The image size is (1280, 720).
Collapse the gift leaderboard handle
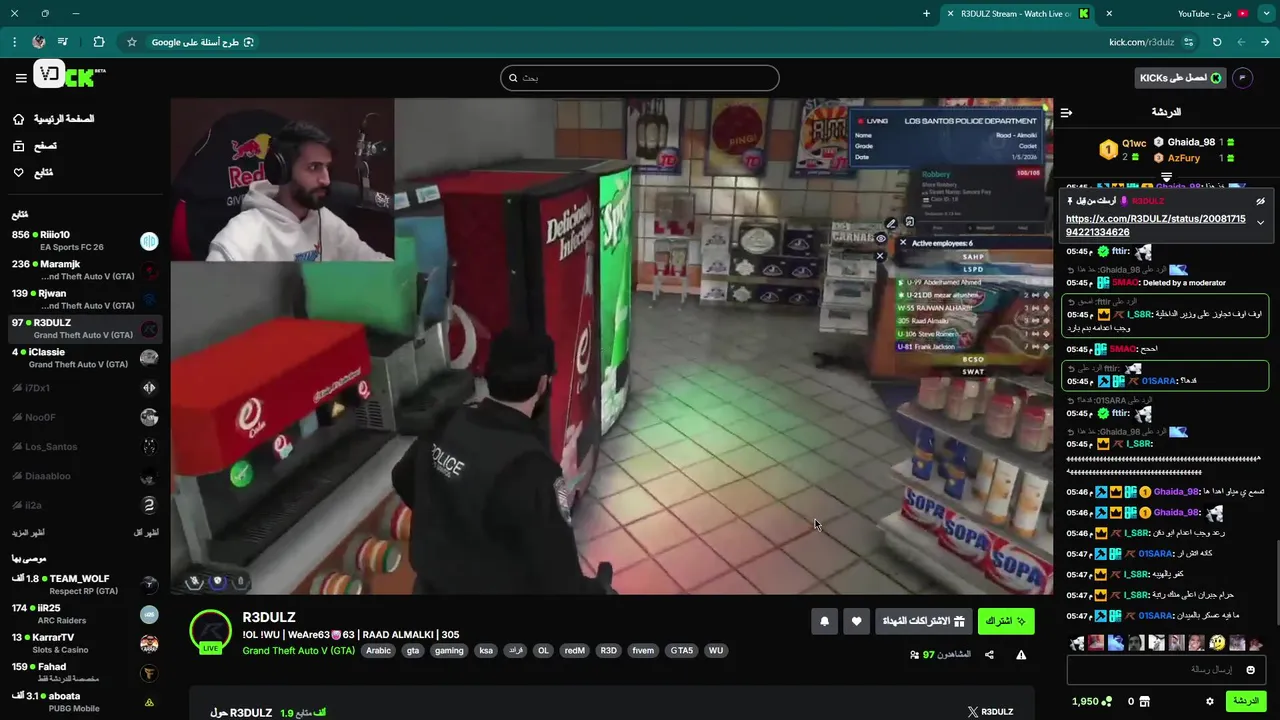(1166, 177)
